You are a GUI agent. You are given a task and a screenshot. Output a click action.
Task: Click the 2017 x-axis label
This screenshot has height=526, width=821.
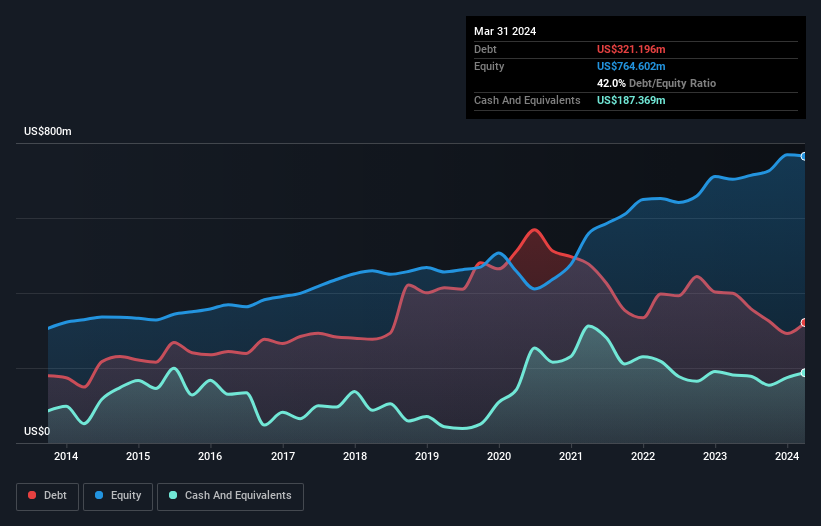coord(283,456)
